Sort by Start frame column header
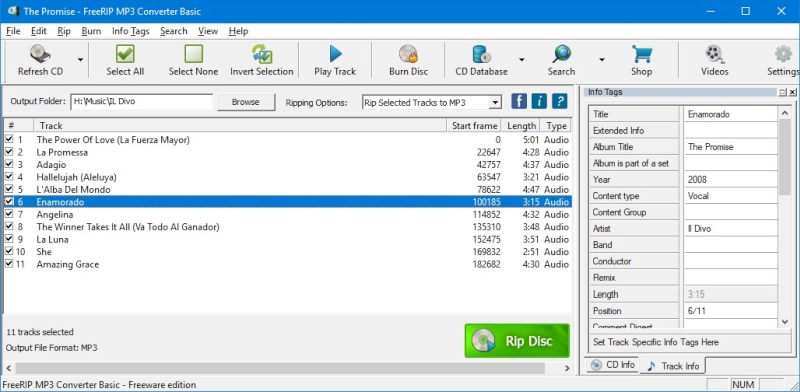 coord(474,126)
